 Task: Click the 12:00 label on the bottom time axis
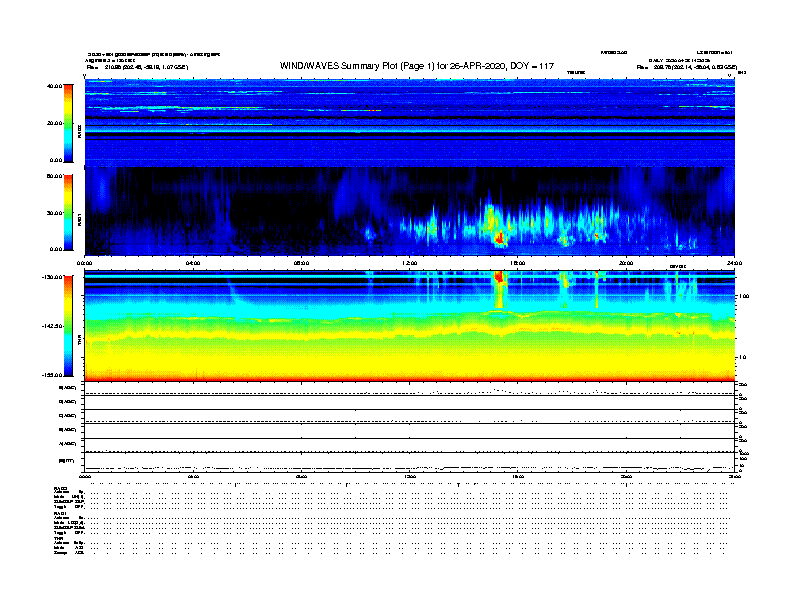point(410,476)
